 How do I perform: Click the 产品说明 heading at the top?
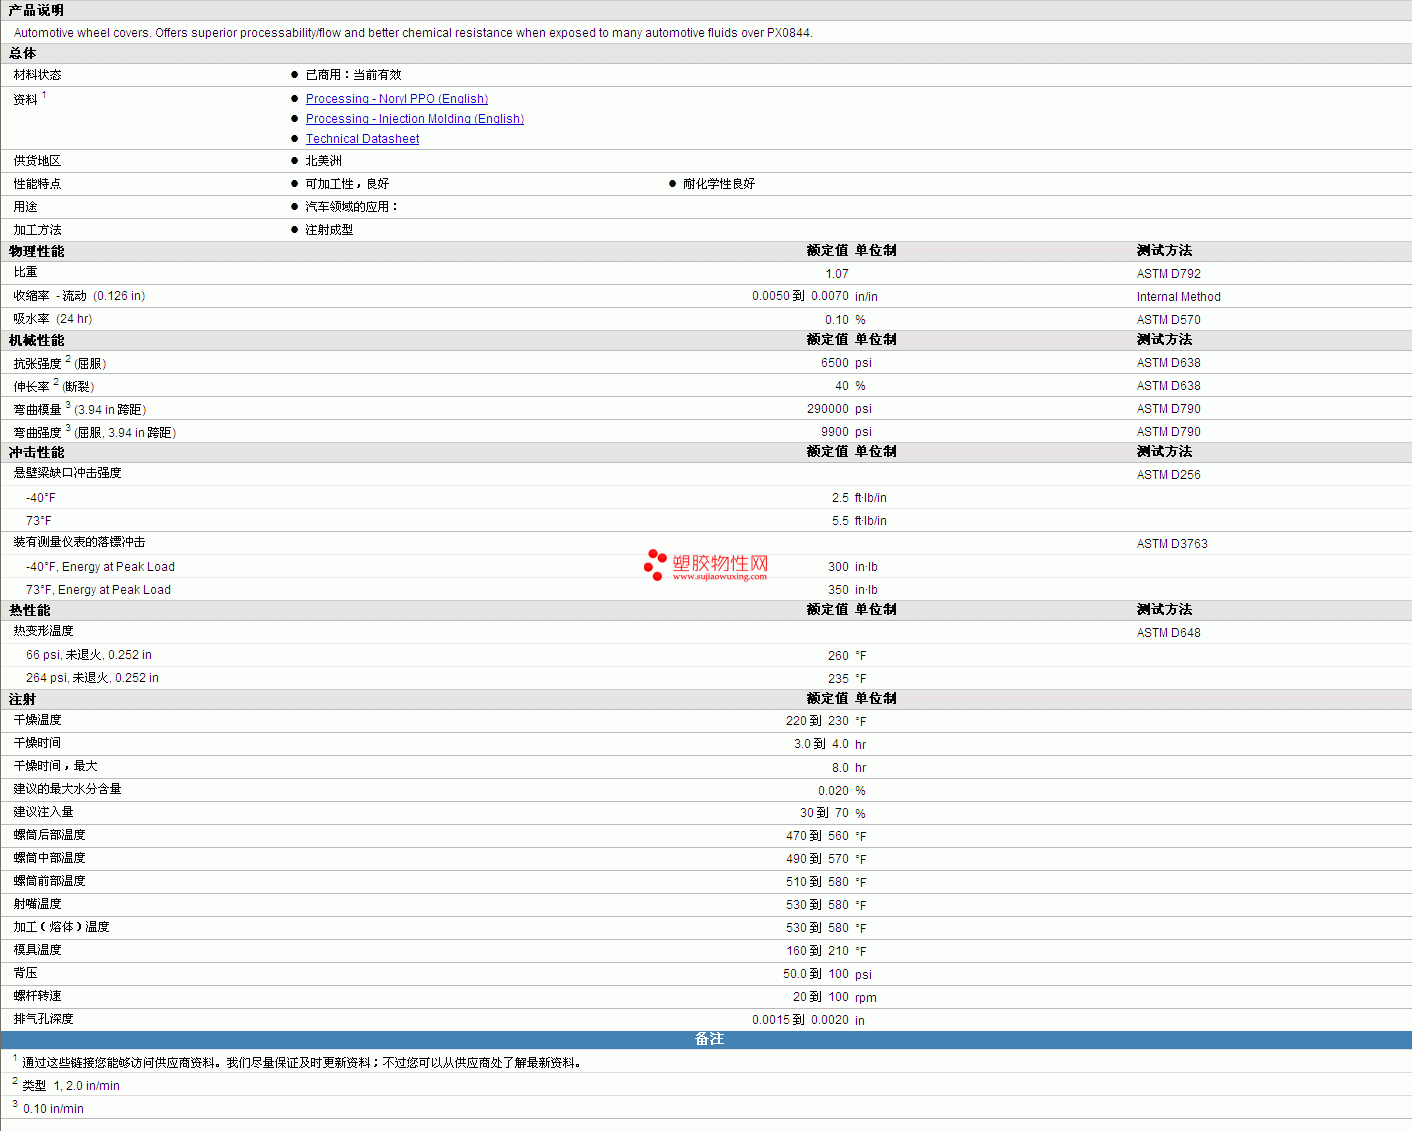[37, 10]
